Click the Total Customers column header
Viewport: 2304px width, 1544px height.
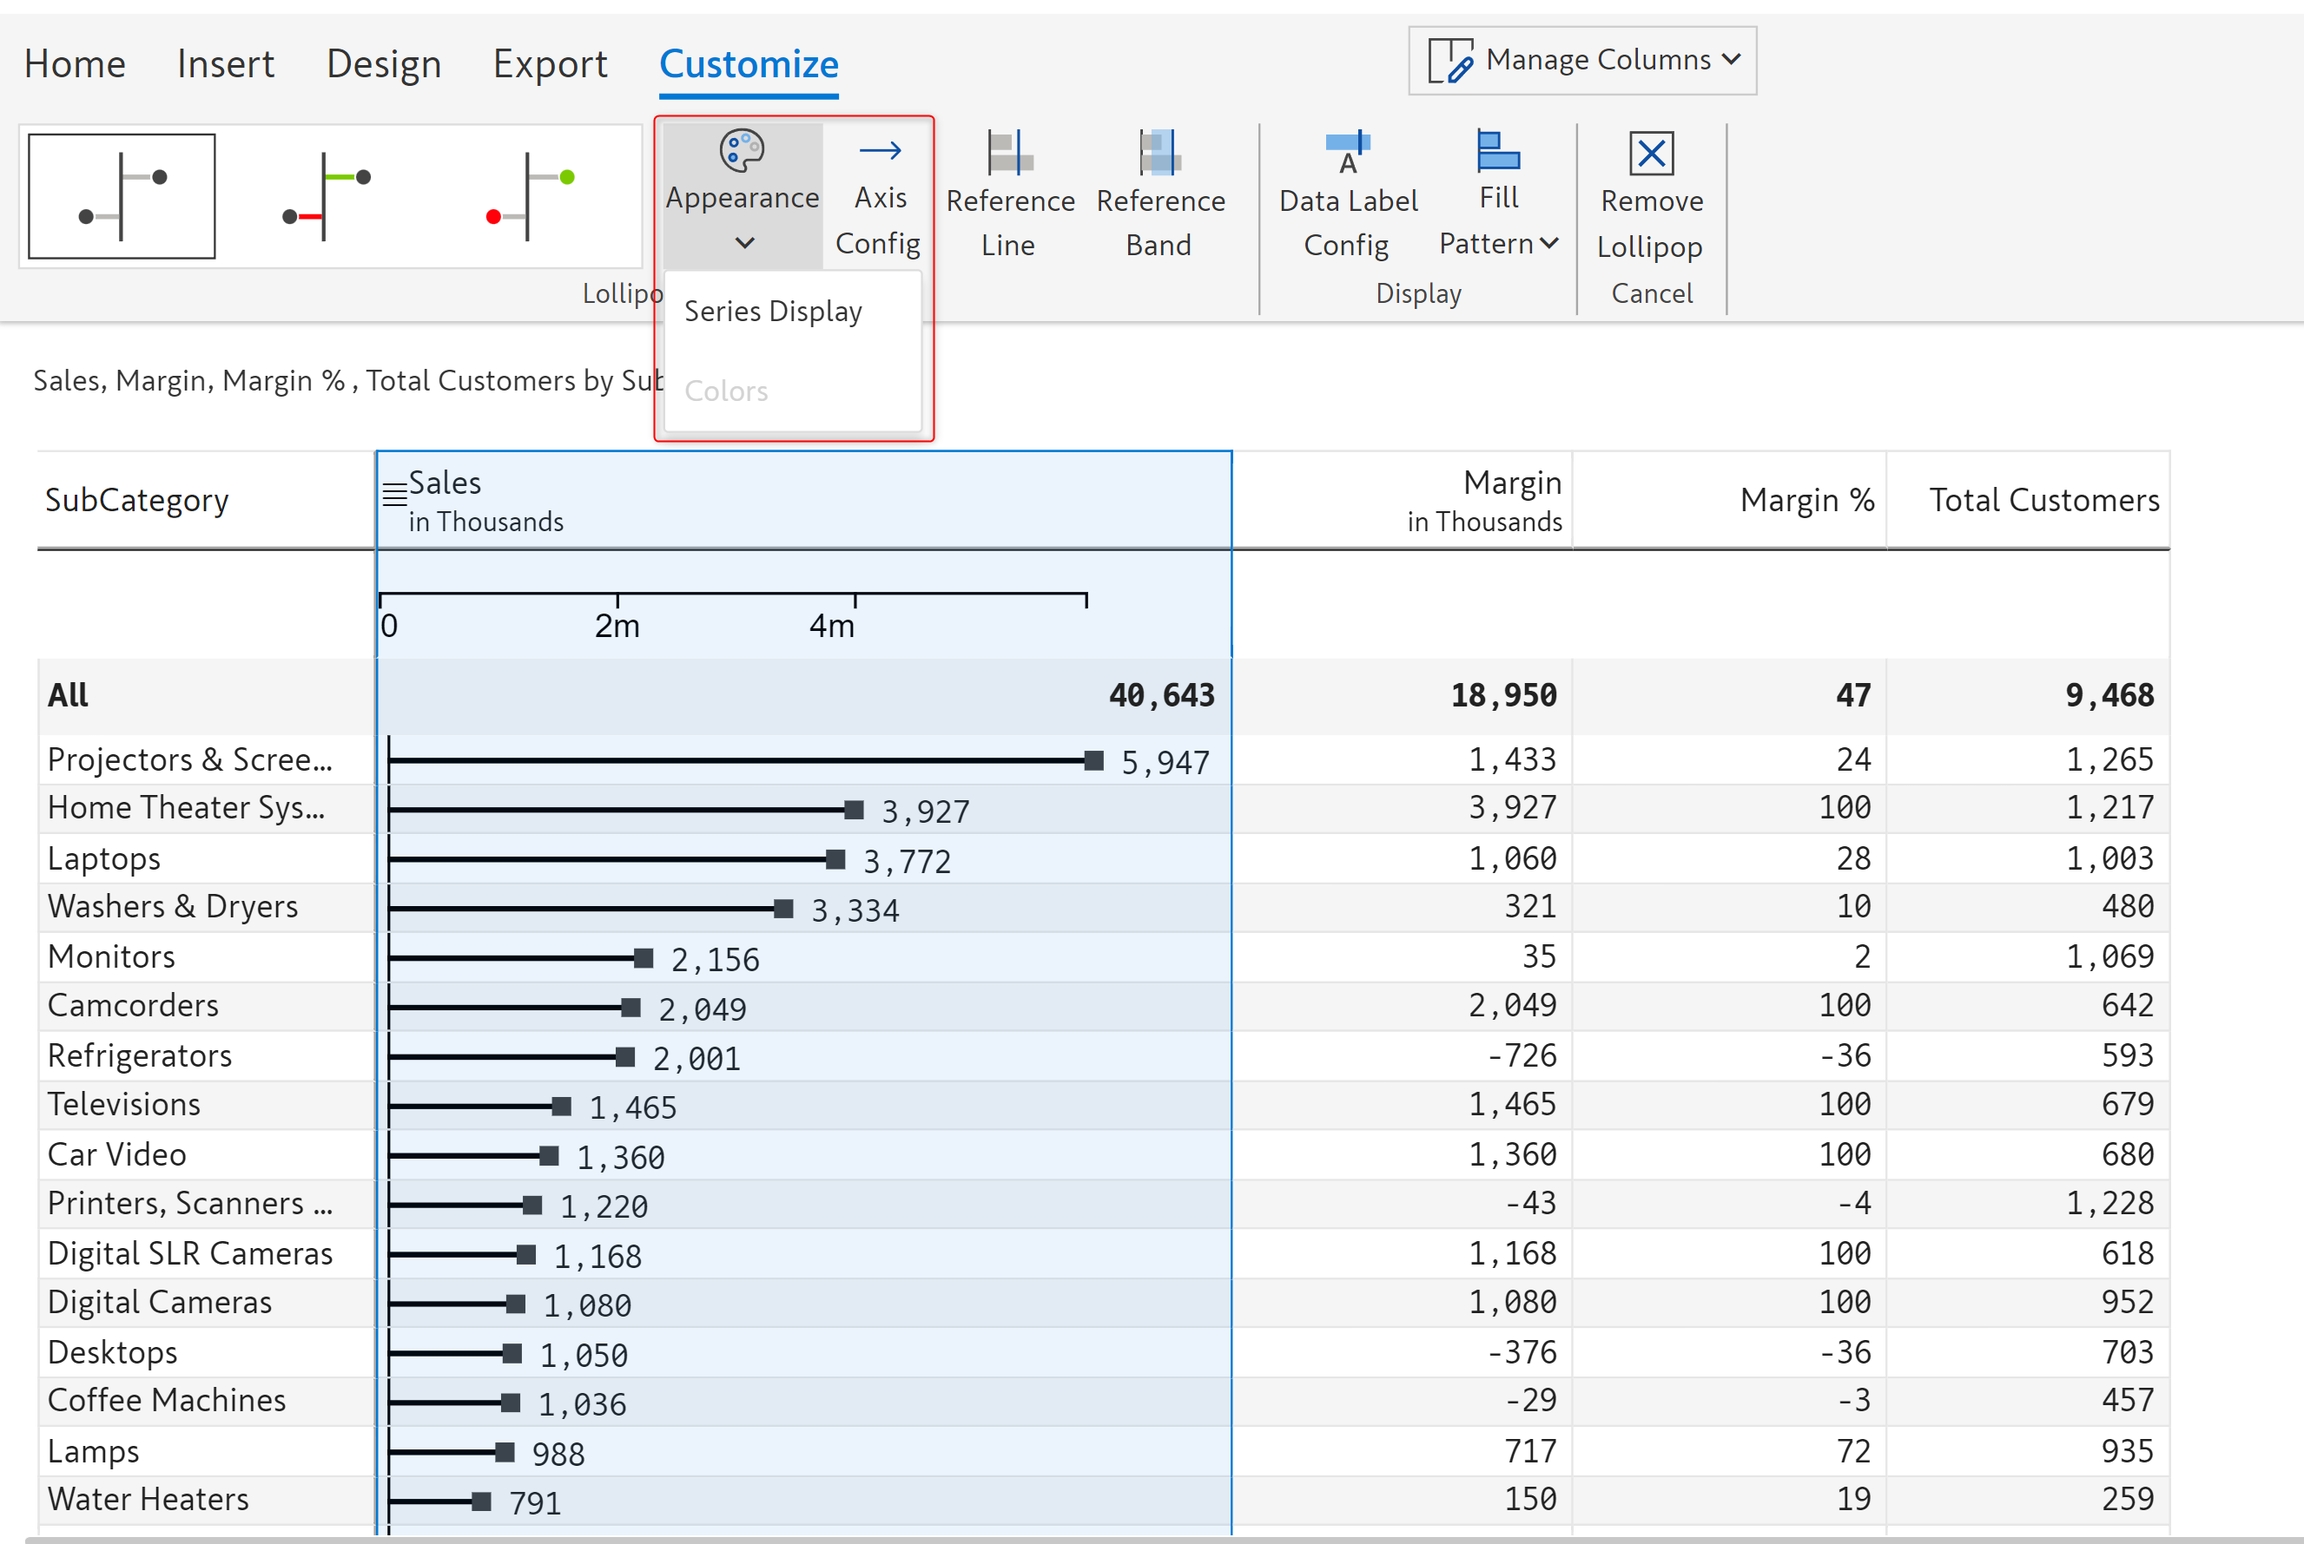point(2043,500)
